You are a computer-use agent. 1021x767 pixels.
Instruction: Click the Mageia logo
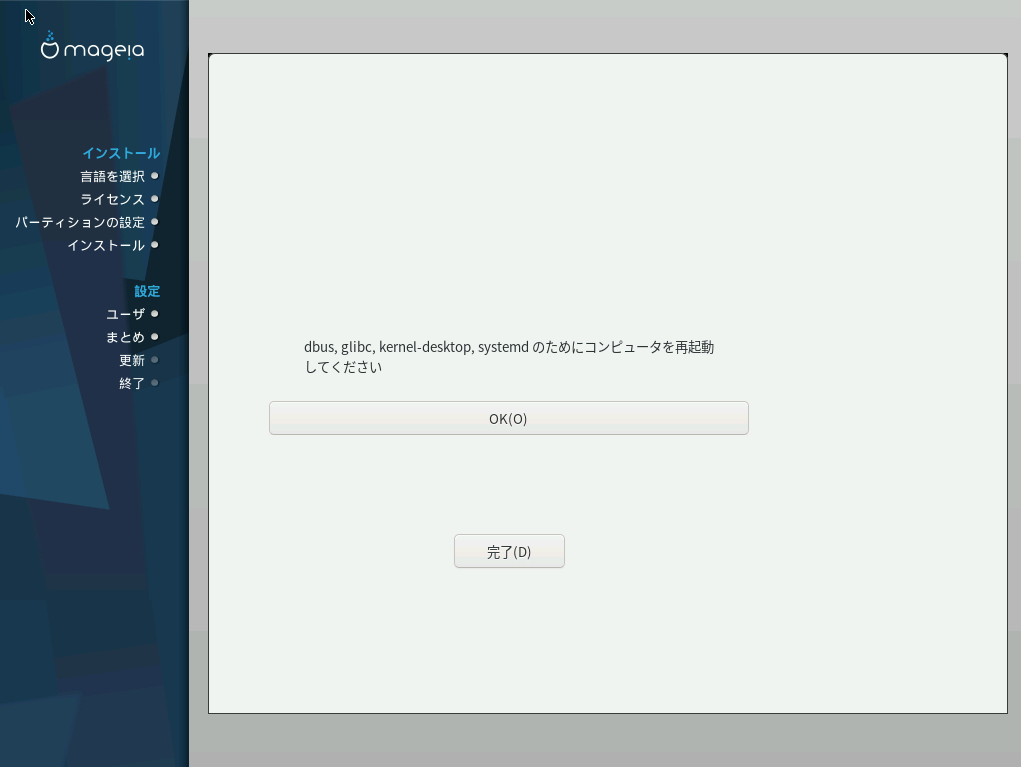pyautogui.click(x=92, y=47)
